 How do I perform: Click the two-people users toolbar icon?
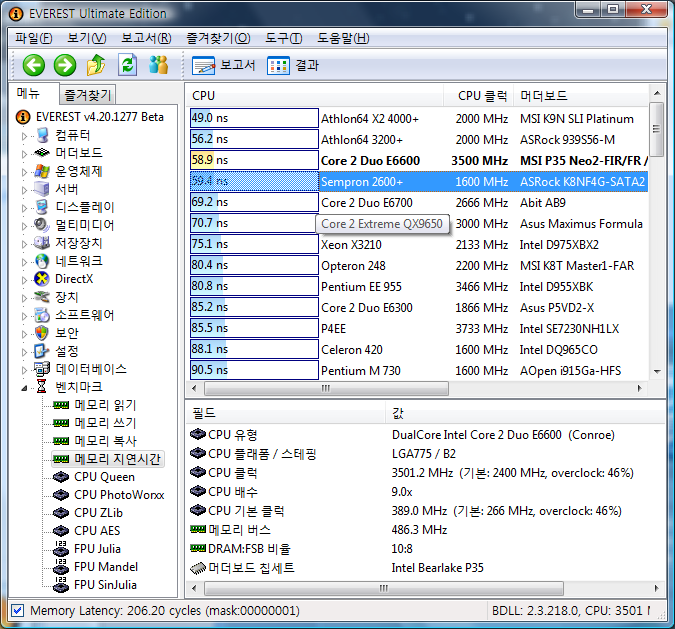click(159, 65)
